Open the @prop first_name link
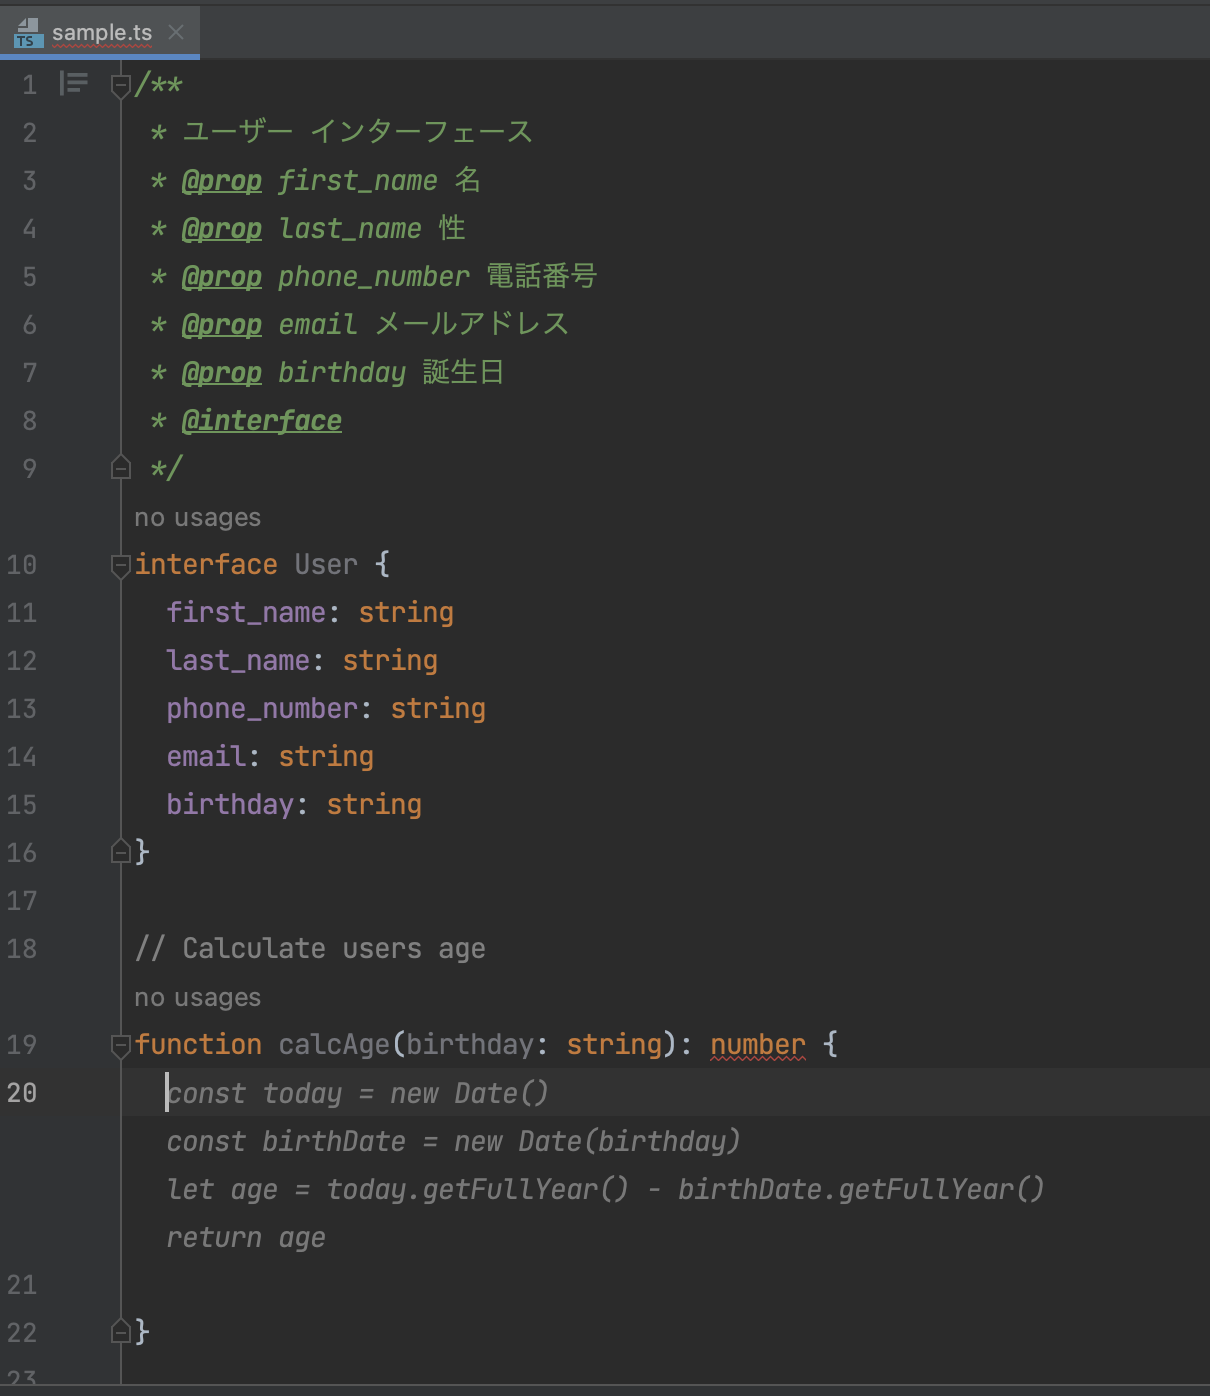1210x1396 pixels. coord(221,180)
